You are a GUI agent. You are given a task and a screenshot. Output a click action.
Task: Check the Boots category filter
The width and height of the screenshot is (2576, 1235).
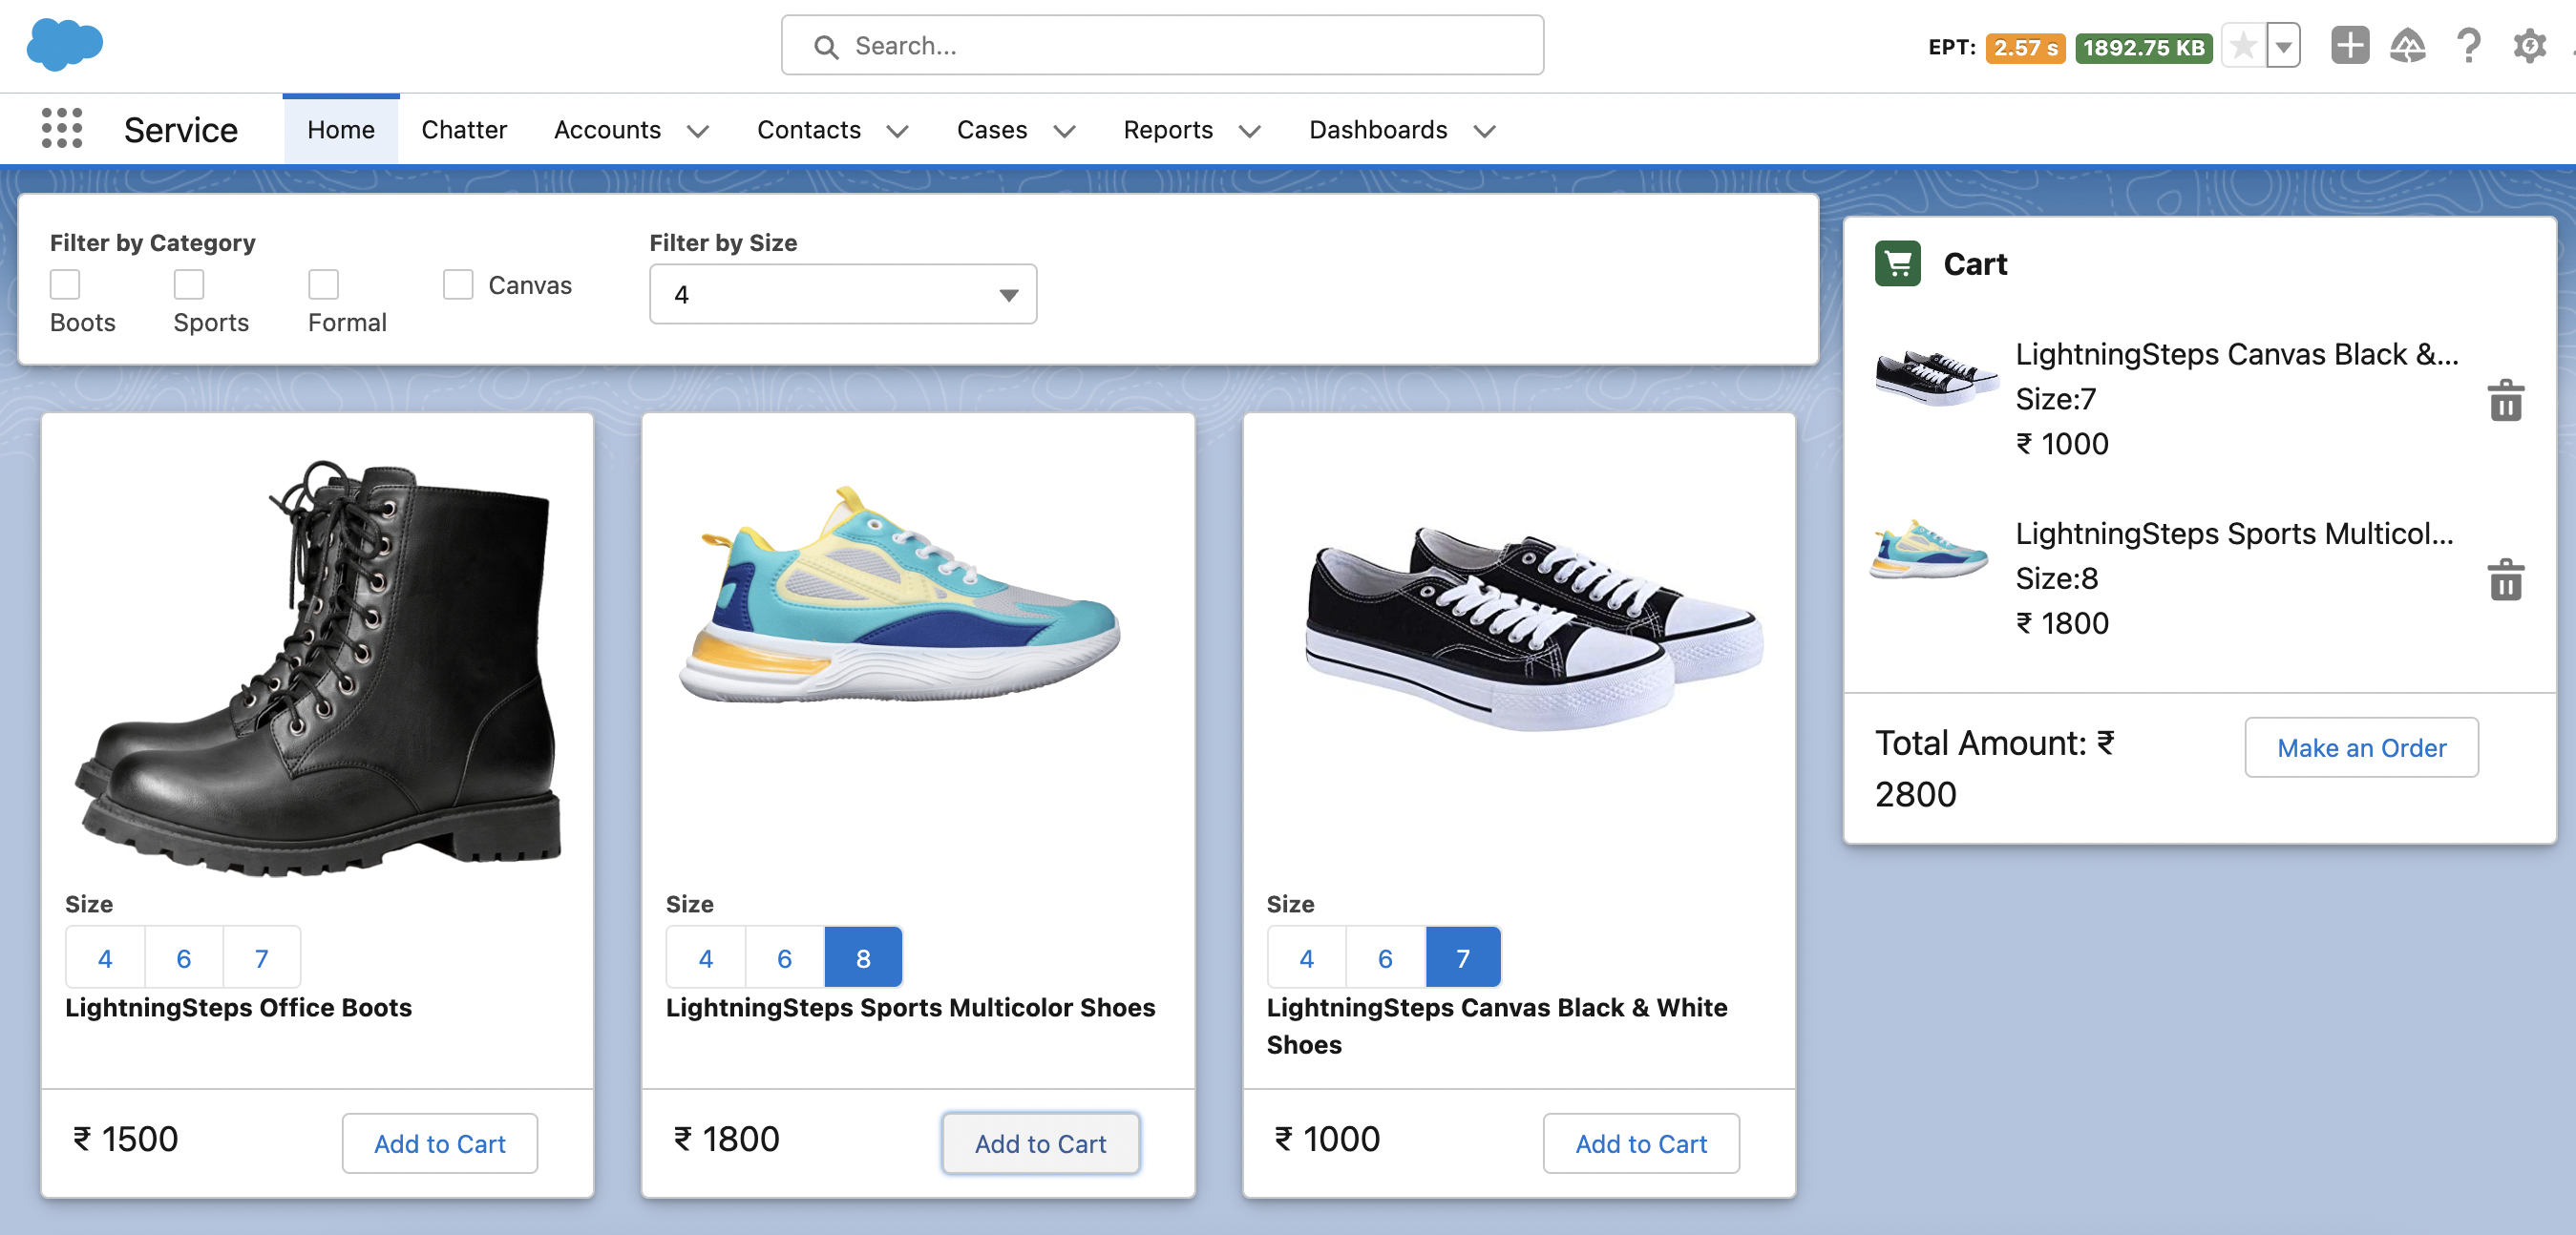tap(64, 284)
